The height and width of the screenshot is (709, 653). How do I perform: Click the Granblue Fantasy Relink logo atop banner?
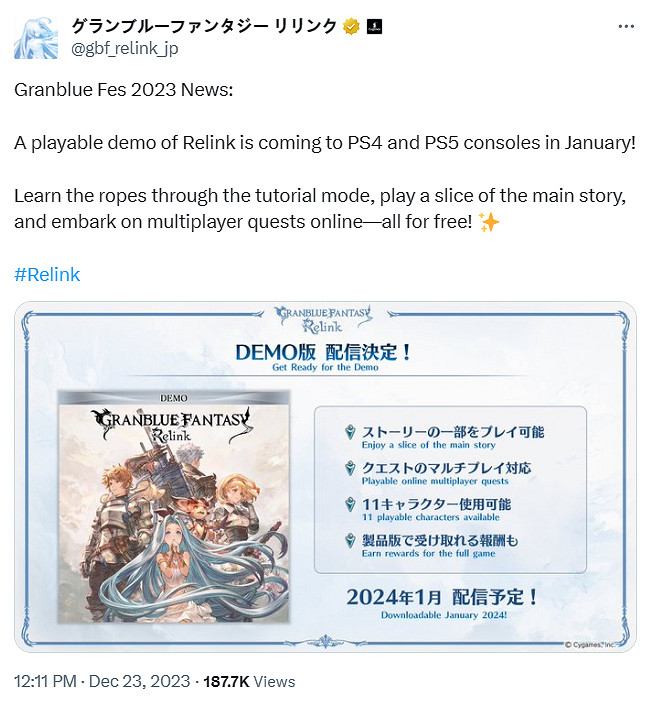point(324,319)
